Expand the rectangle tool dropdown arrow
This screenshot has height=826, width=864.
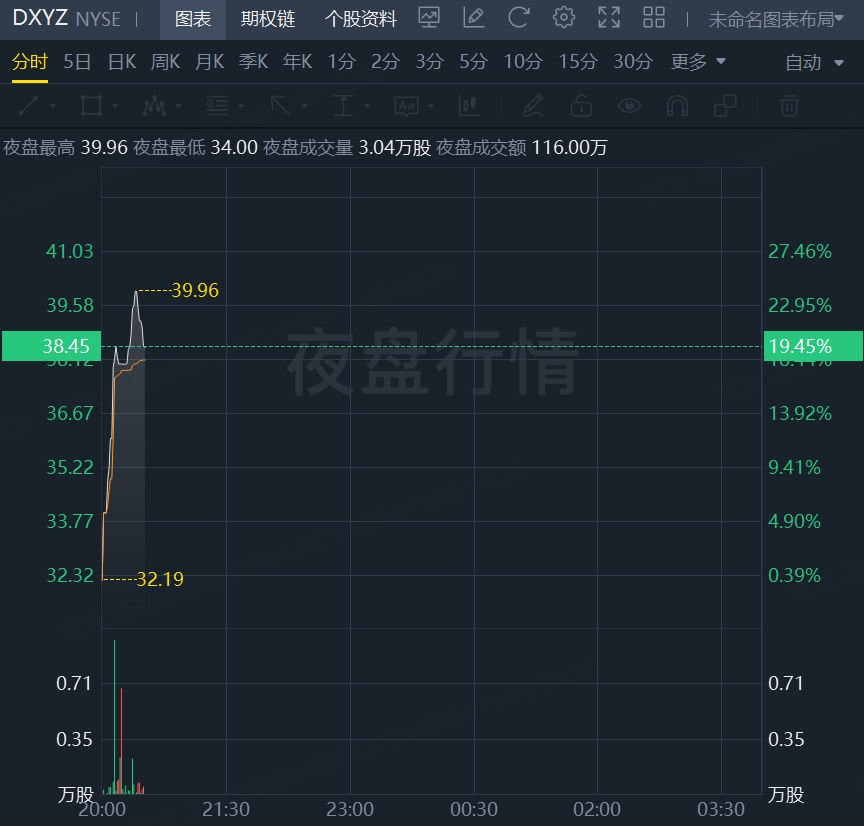(116, 106)
